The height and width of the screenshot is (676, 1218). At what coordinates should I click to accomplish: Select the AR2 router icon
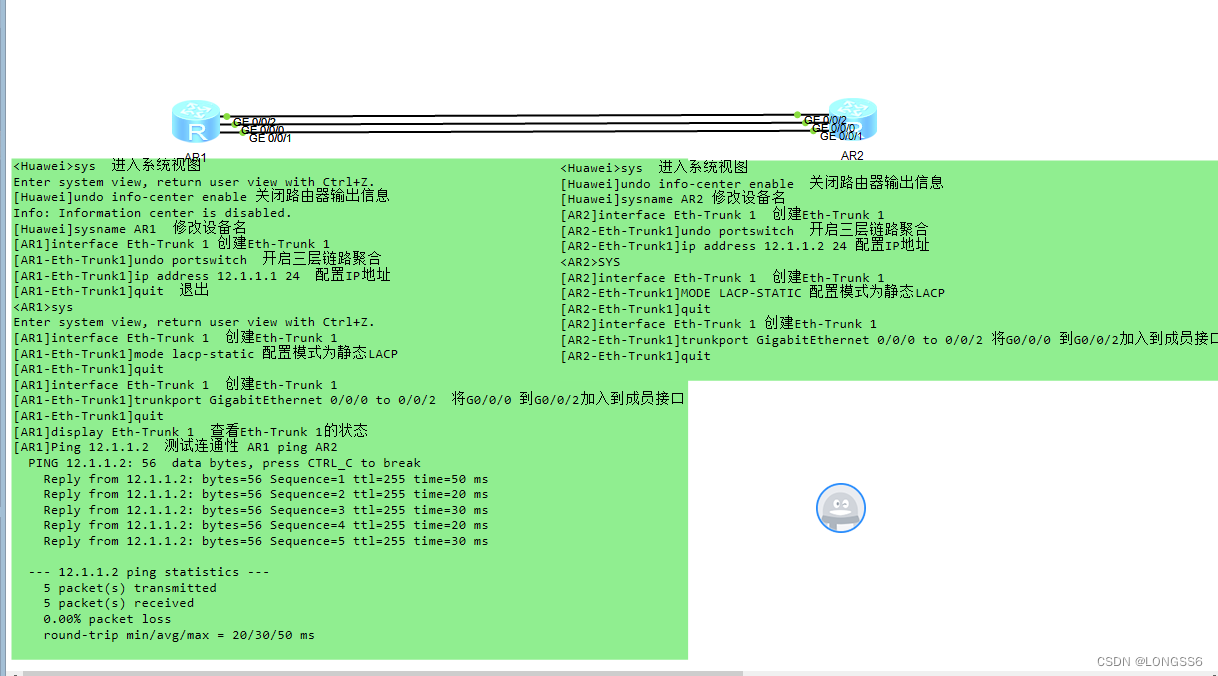point(852,120)
